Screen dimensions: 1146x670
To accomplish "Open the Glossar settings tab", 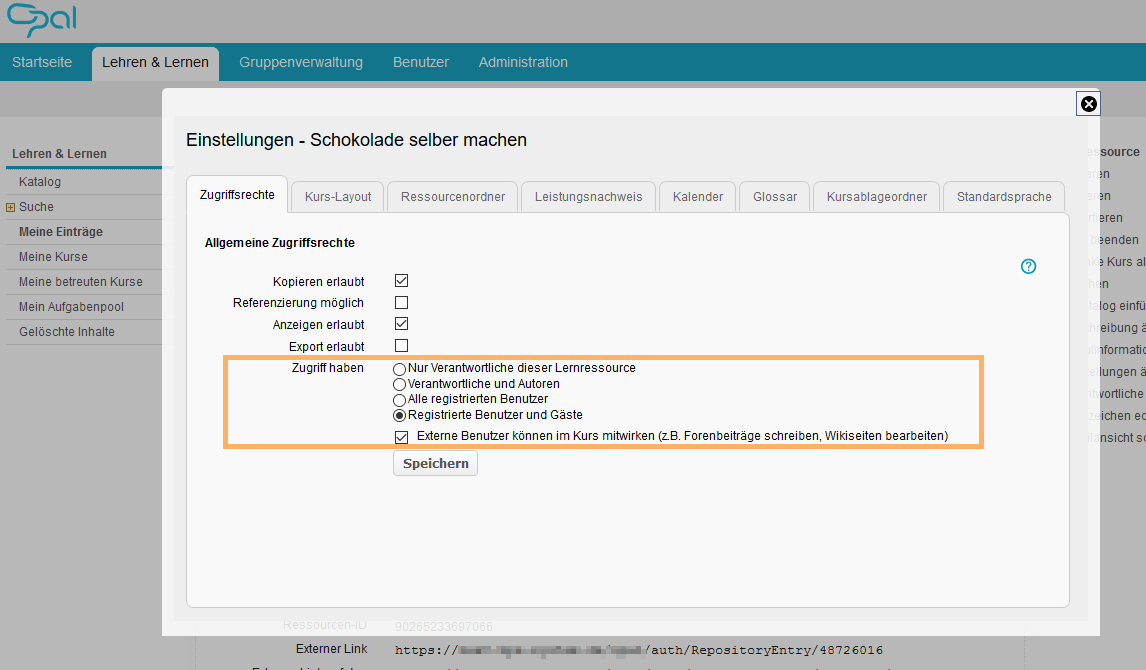I will tap(774, 196).
